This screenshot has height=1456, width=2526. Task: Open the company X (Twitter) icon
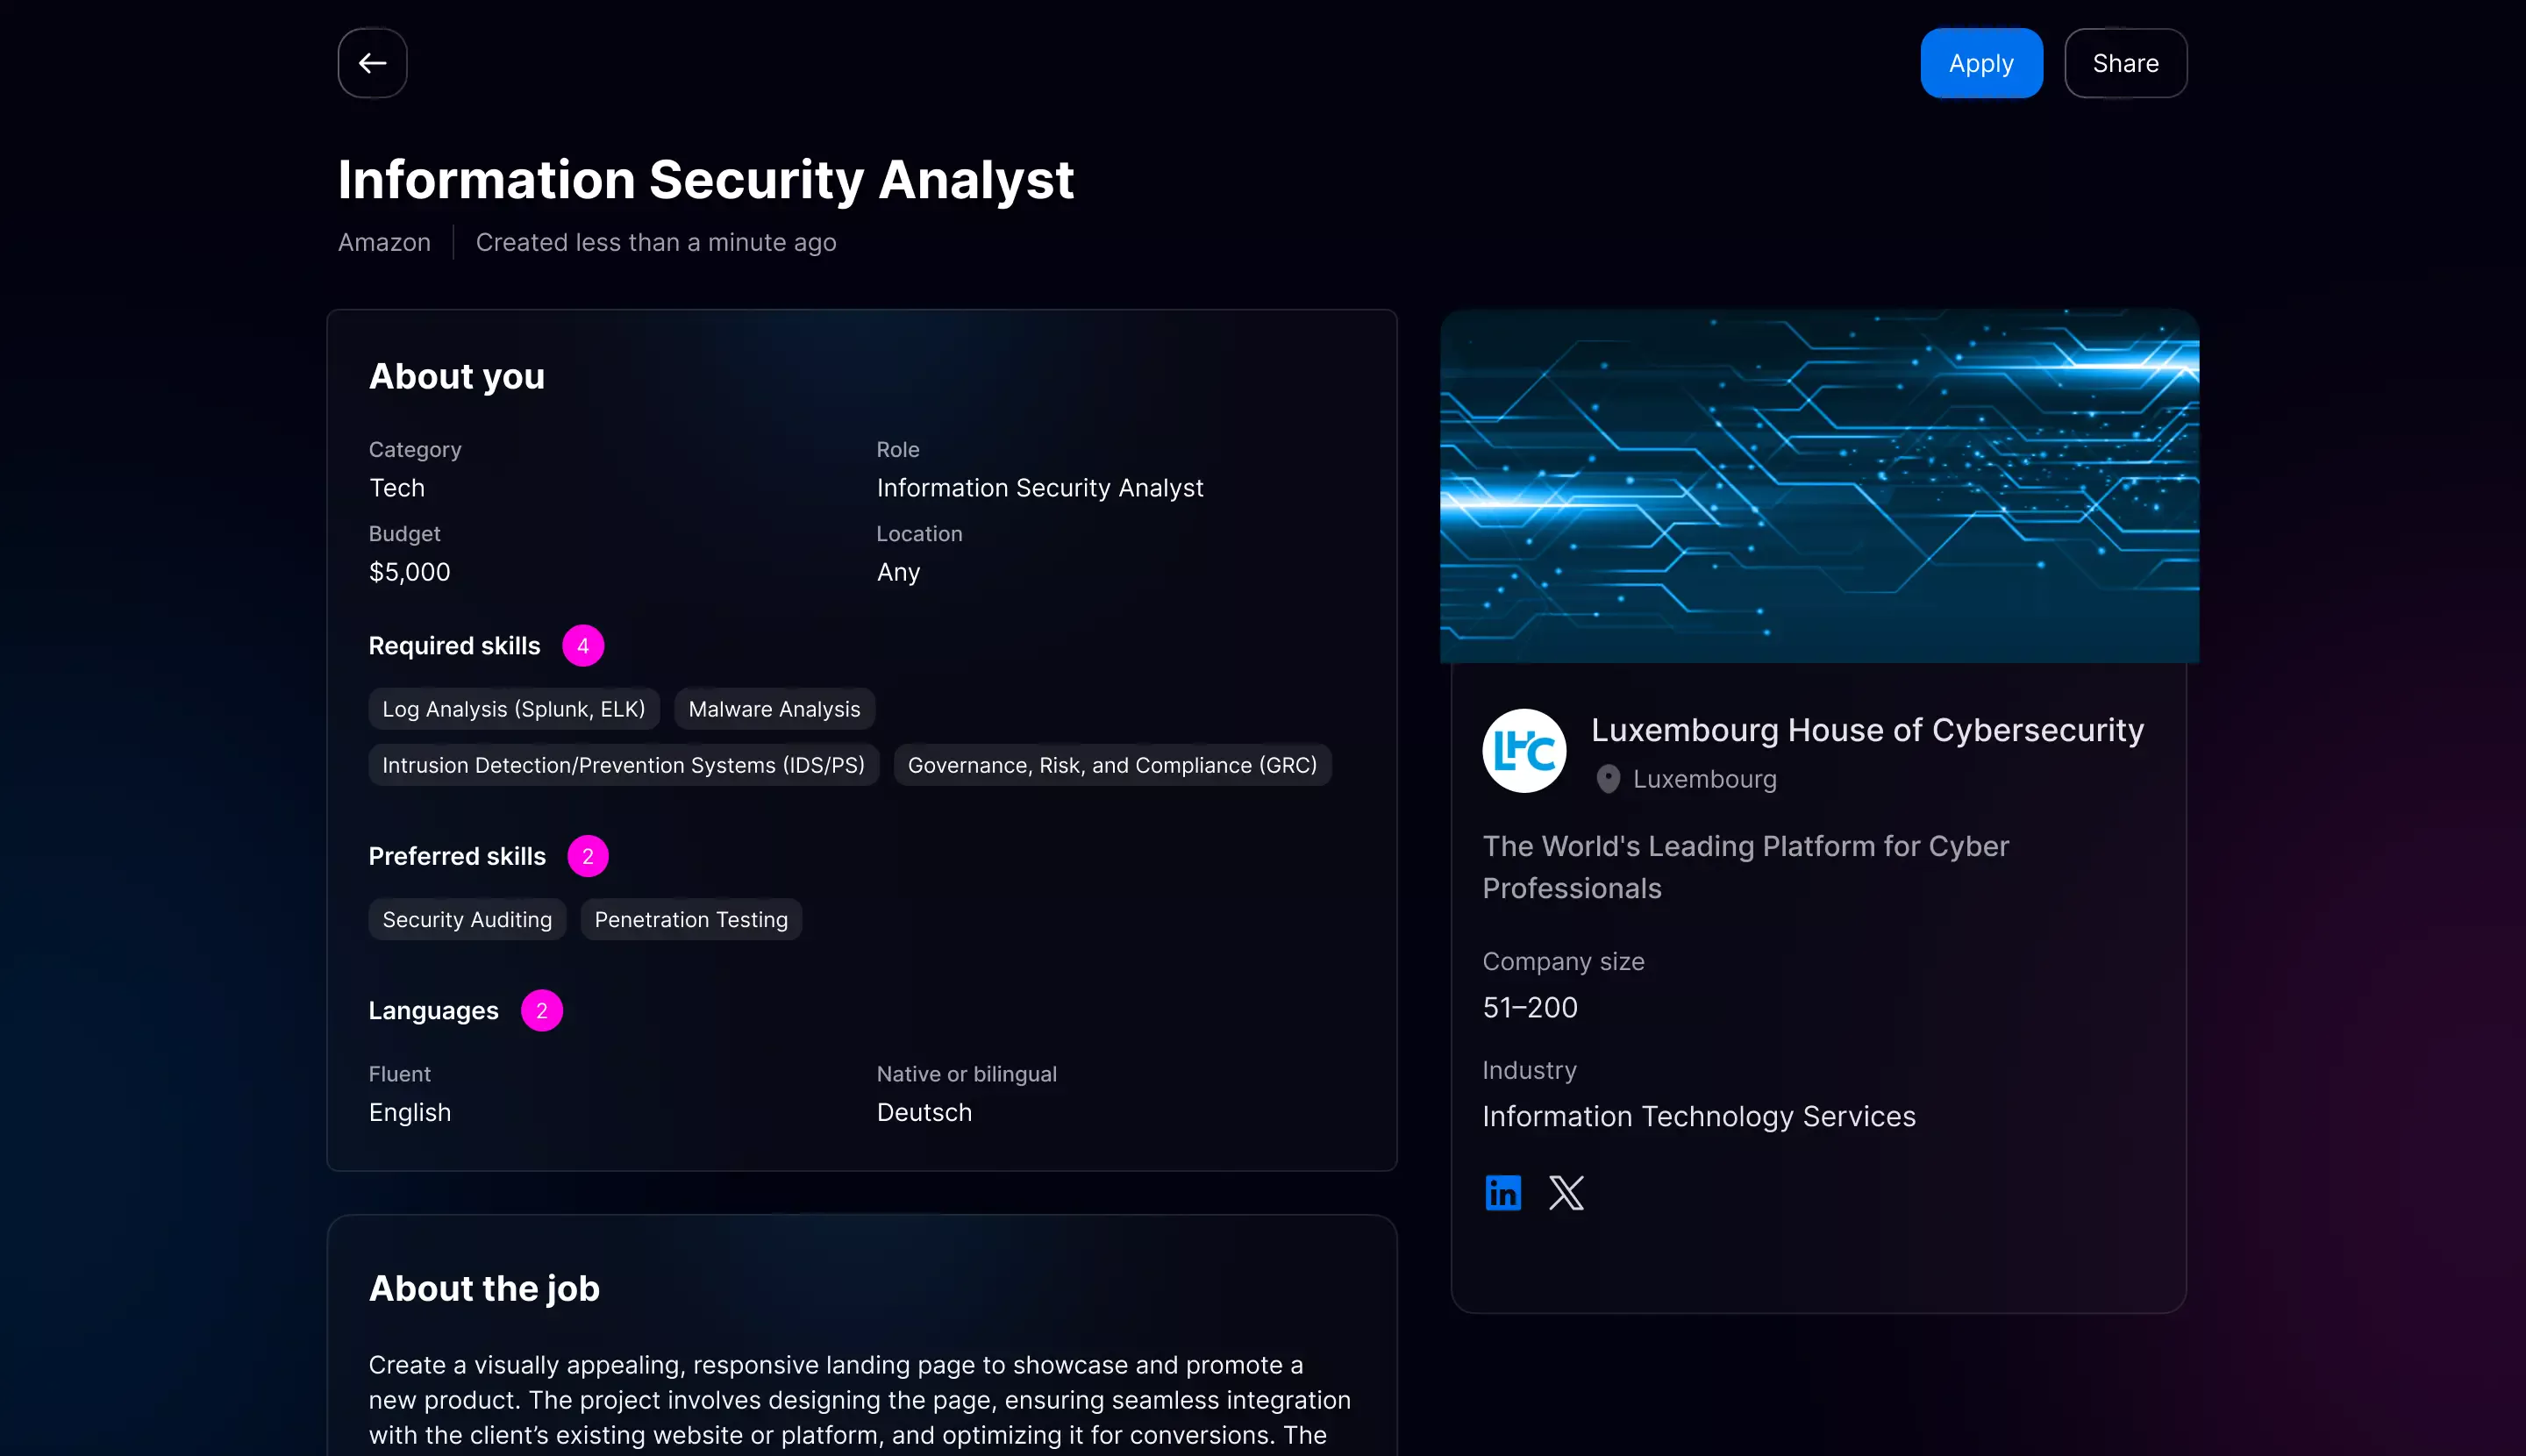tap(1566, 1192)
